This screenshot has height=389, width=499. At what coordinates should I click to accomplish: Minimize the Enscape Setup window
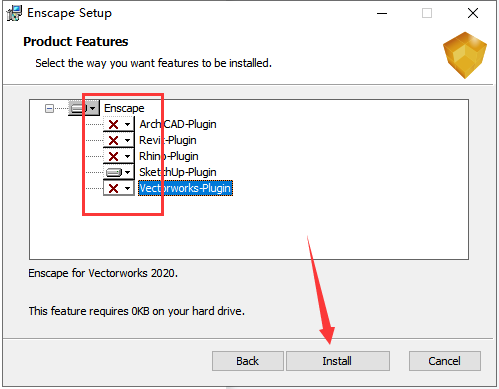(x=382, y=14)
